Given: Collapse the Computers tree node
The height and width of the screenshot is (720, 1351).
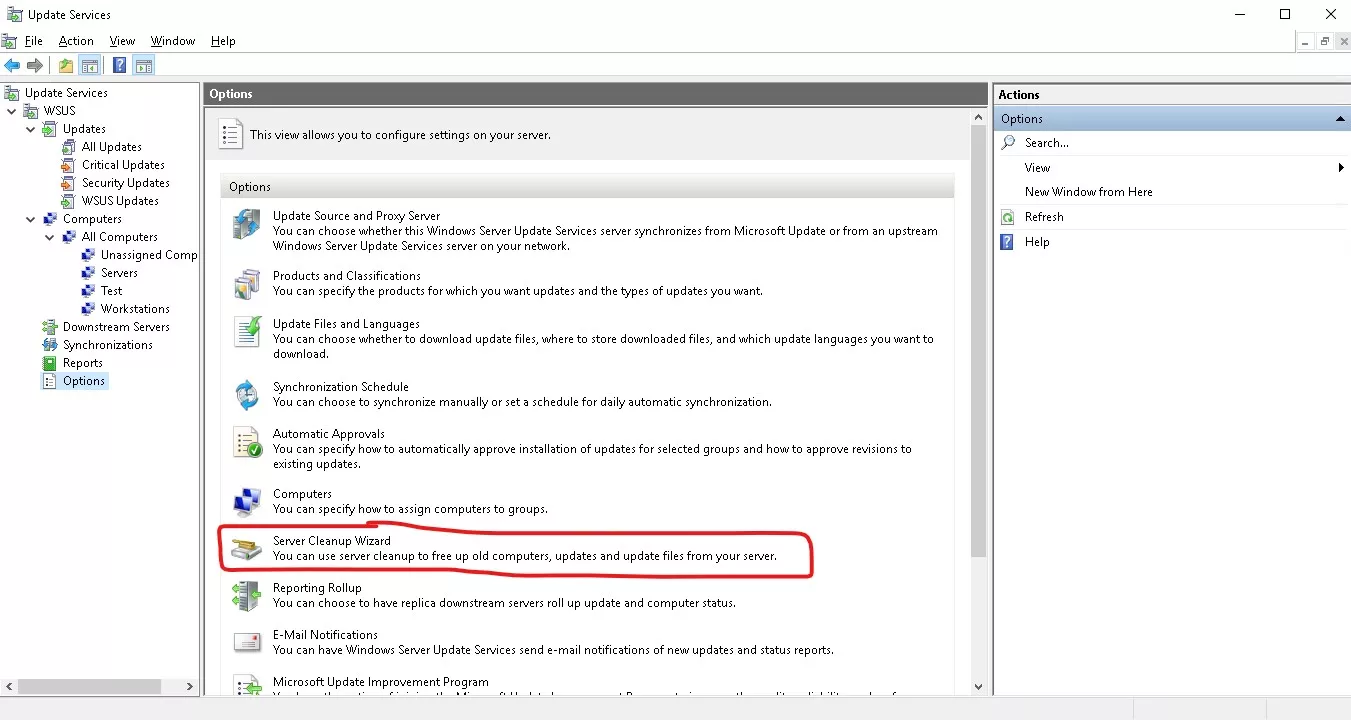Looking at the screenshot, I should [x=31, y=219].
